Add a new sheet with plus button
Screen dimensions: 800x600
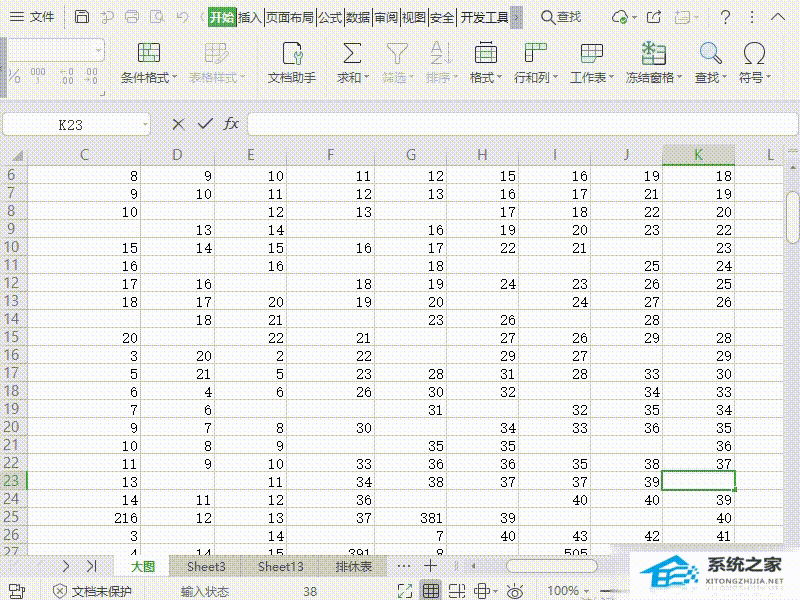[x=431, y=566]
